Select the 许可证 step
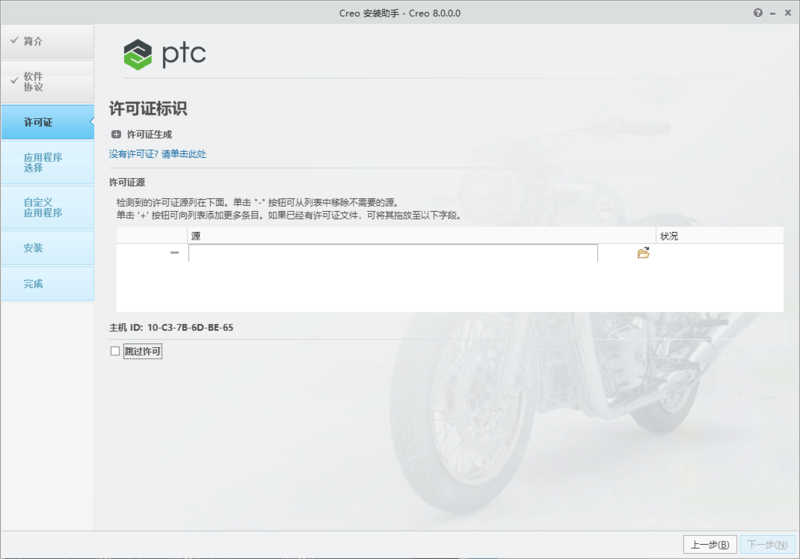 click(x=47, y=122)
